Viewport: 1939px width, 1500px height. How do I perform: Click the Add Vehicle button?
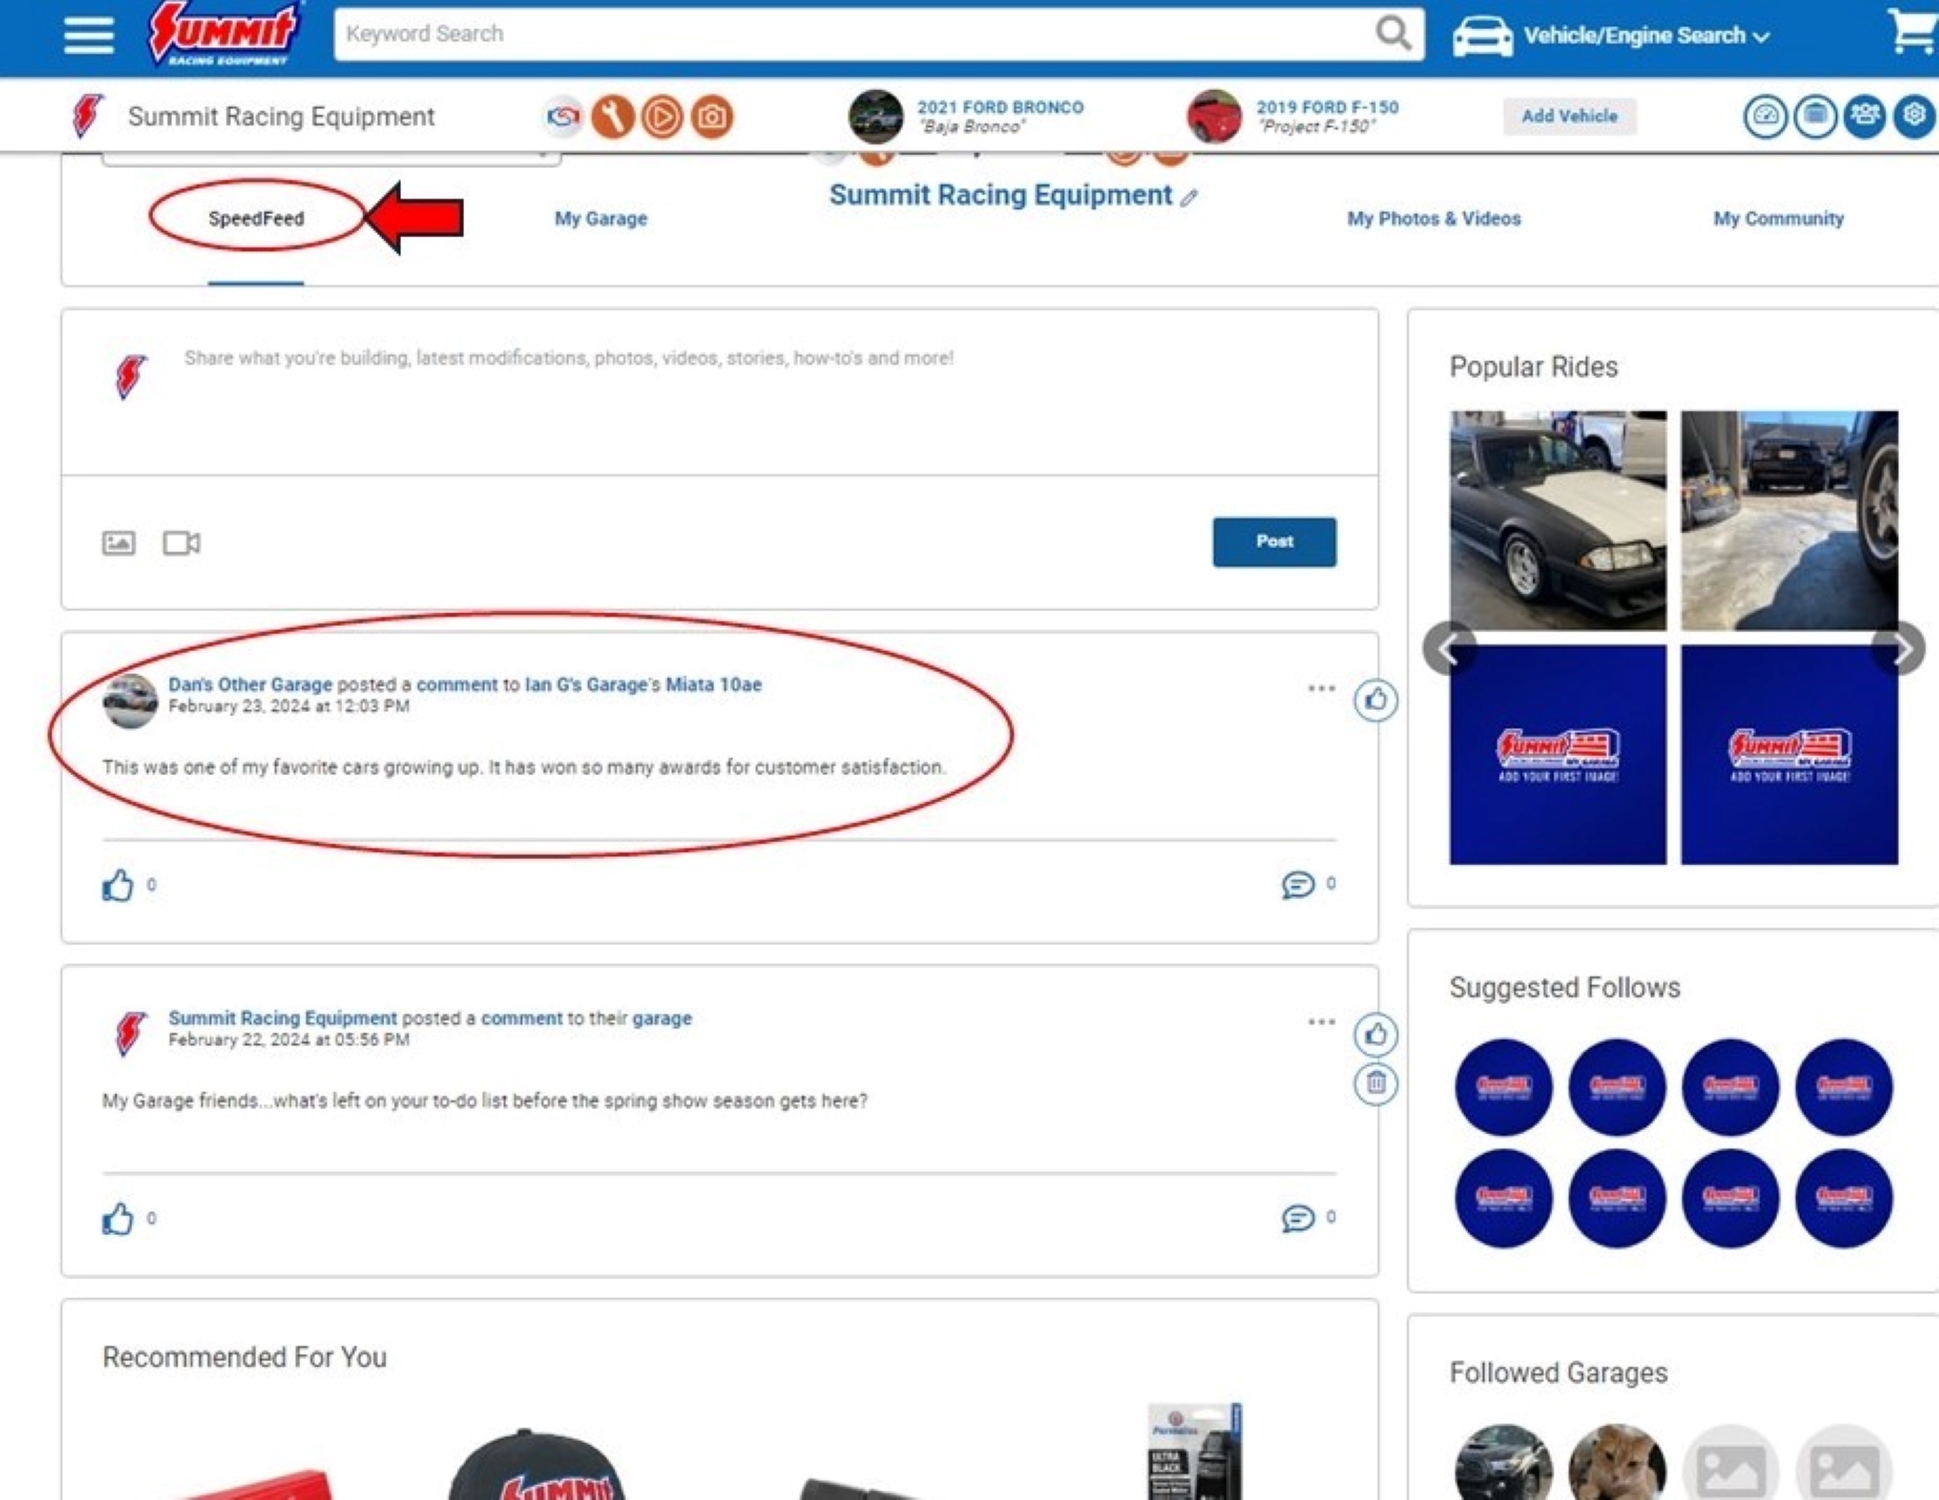1569,116
